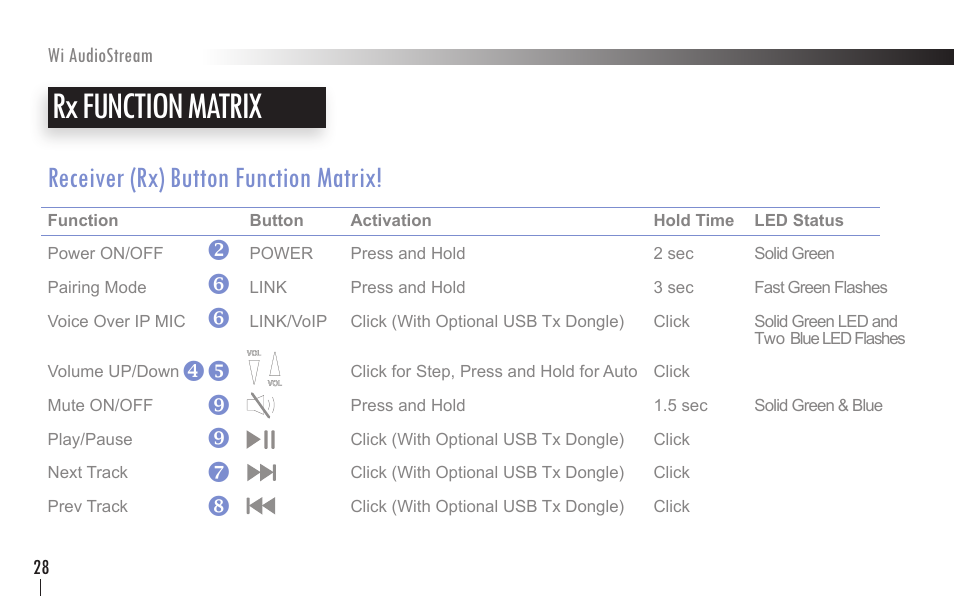This screenshot has width=954, height=597.
Task: Select the page number 28
Action: click(x=41, y=566)
